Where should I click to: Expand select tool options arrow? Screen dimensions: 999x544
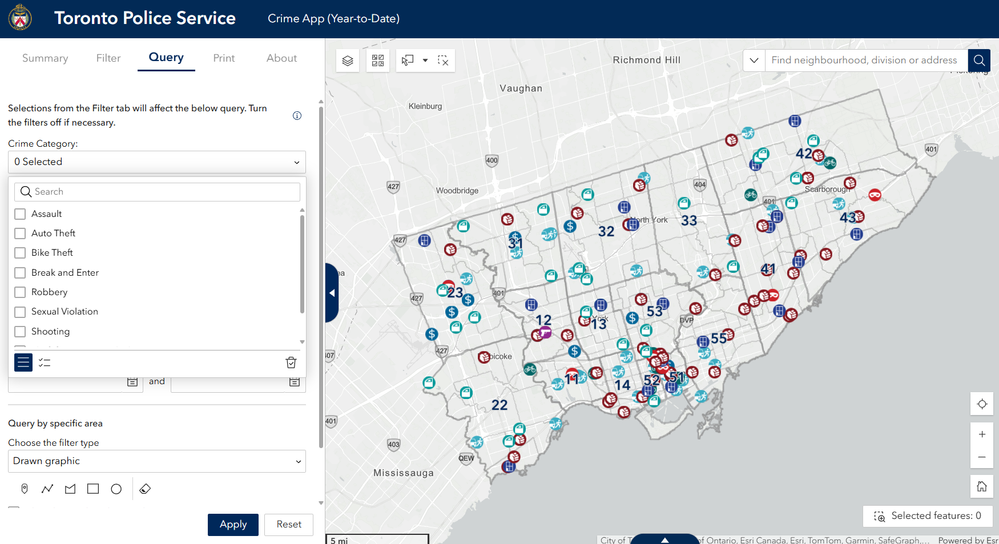425,61
